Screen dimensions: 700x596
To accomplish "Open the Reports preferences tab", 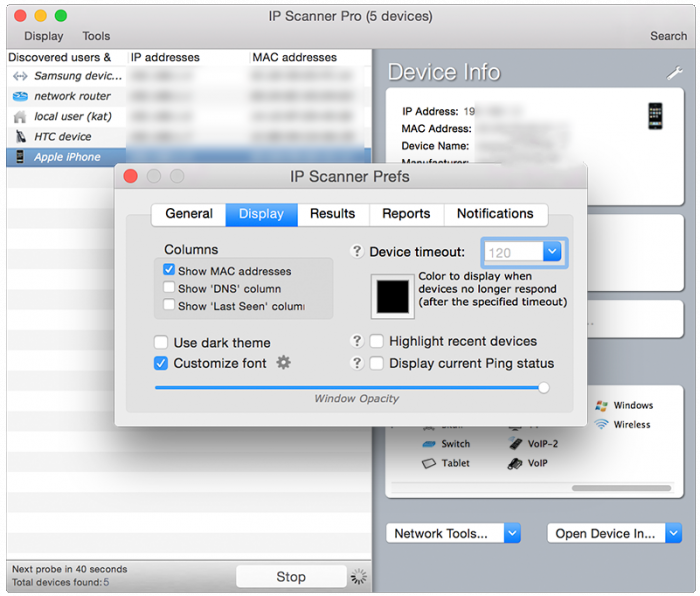I will pos(406,214).
